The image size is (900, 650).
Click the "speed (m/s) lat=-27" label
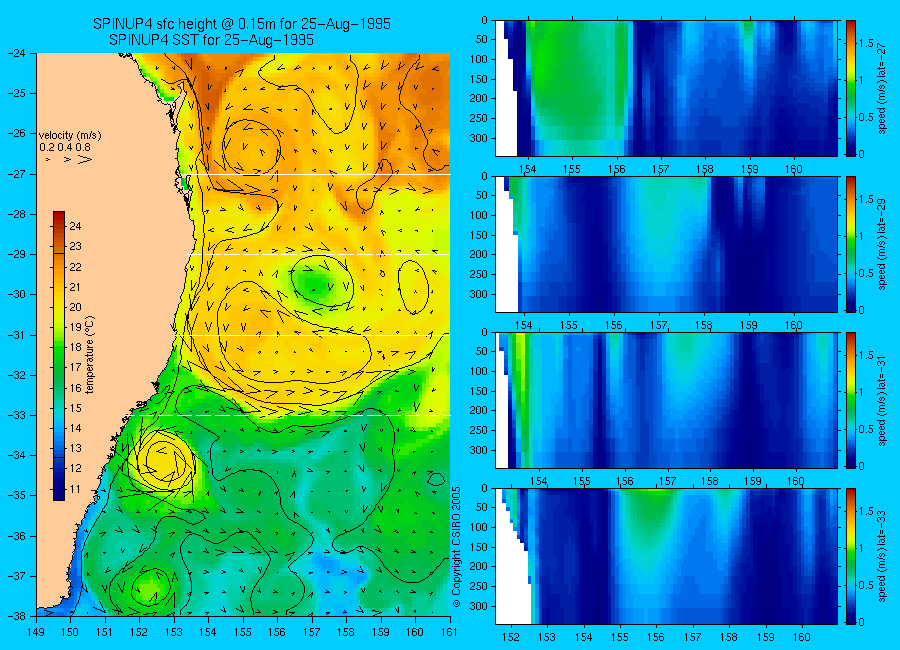point(882,88)
